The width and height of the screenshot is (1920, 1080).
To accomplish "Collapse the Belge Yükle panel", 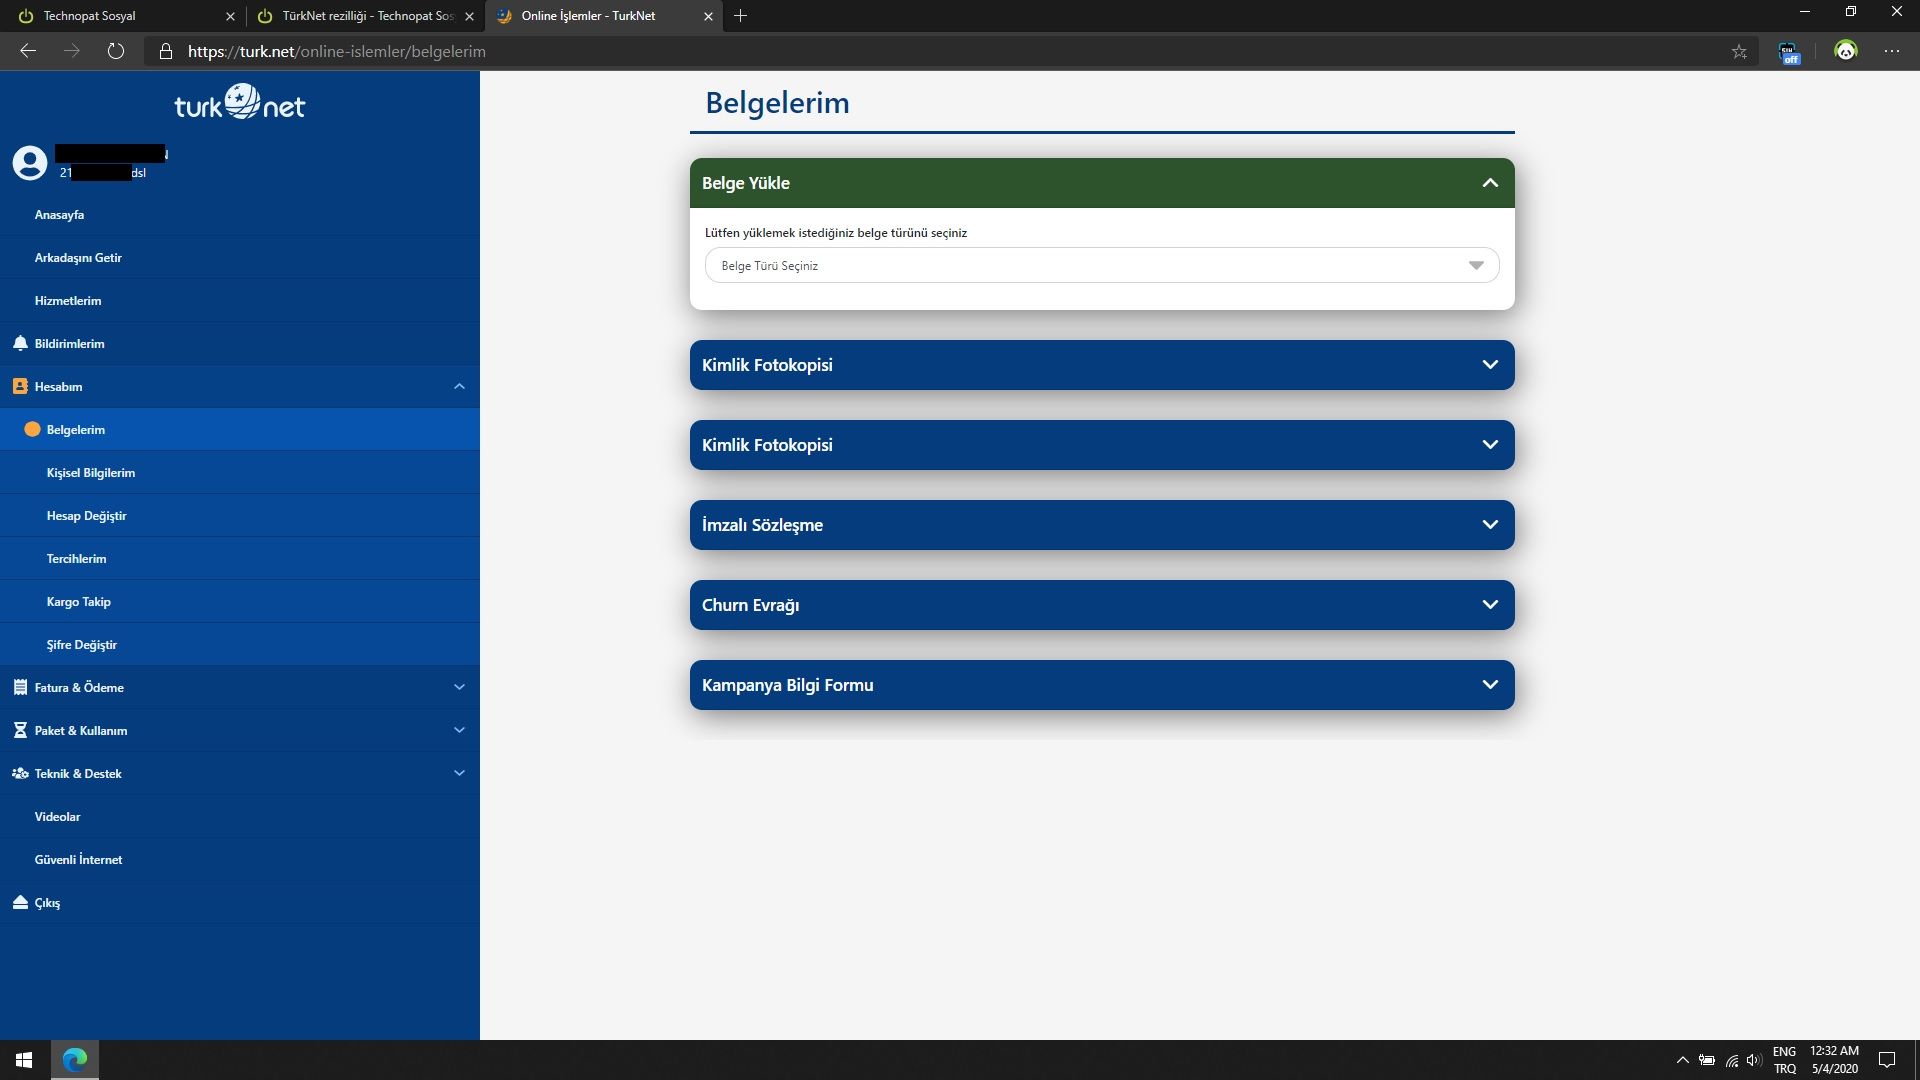I will pos(1489,183).
